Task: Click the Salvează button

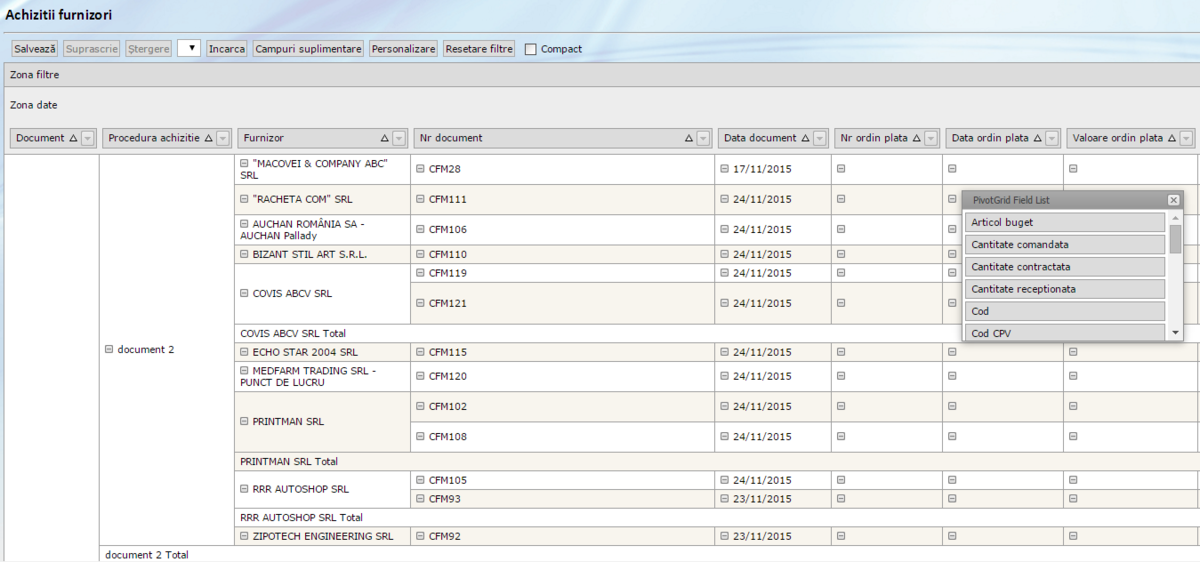Action: [35, 48]
